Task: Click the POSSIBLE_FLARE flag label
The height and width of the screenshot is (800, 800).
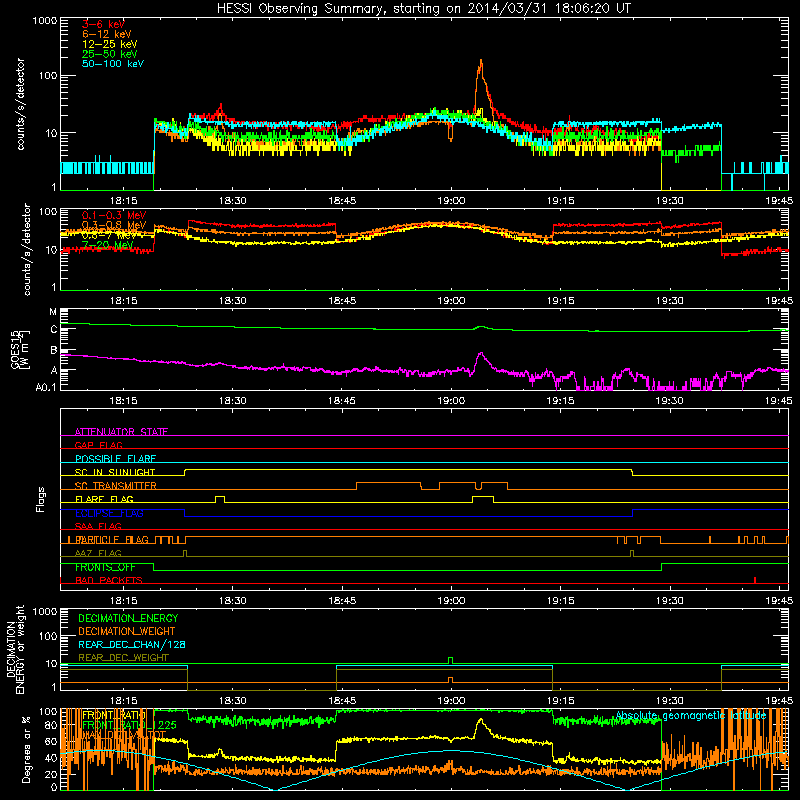Action: pos(115,459)
